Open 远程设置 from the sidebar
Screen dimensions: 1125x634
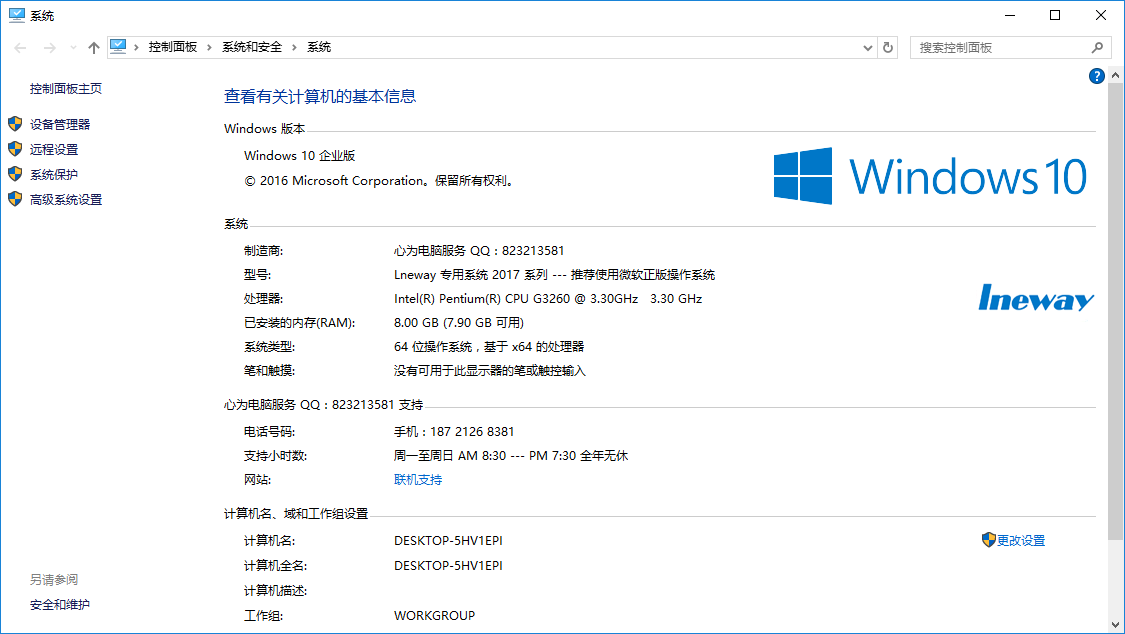(54, 150)
